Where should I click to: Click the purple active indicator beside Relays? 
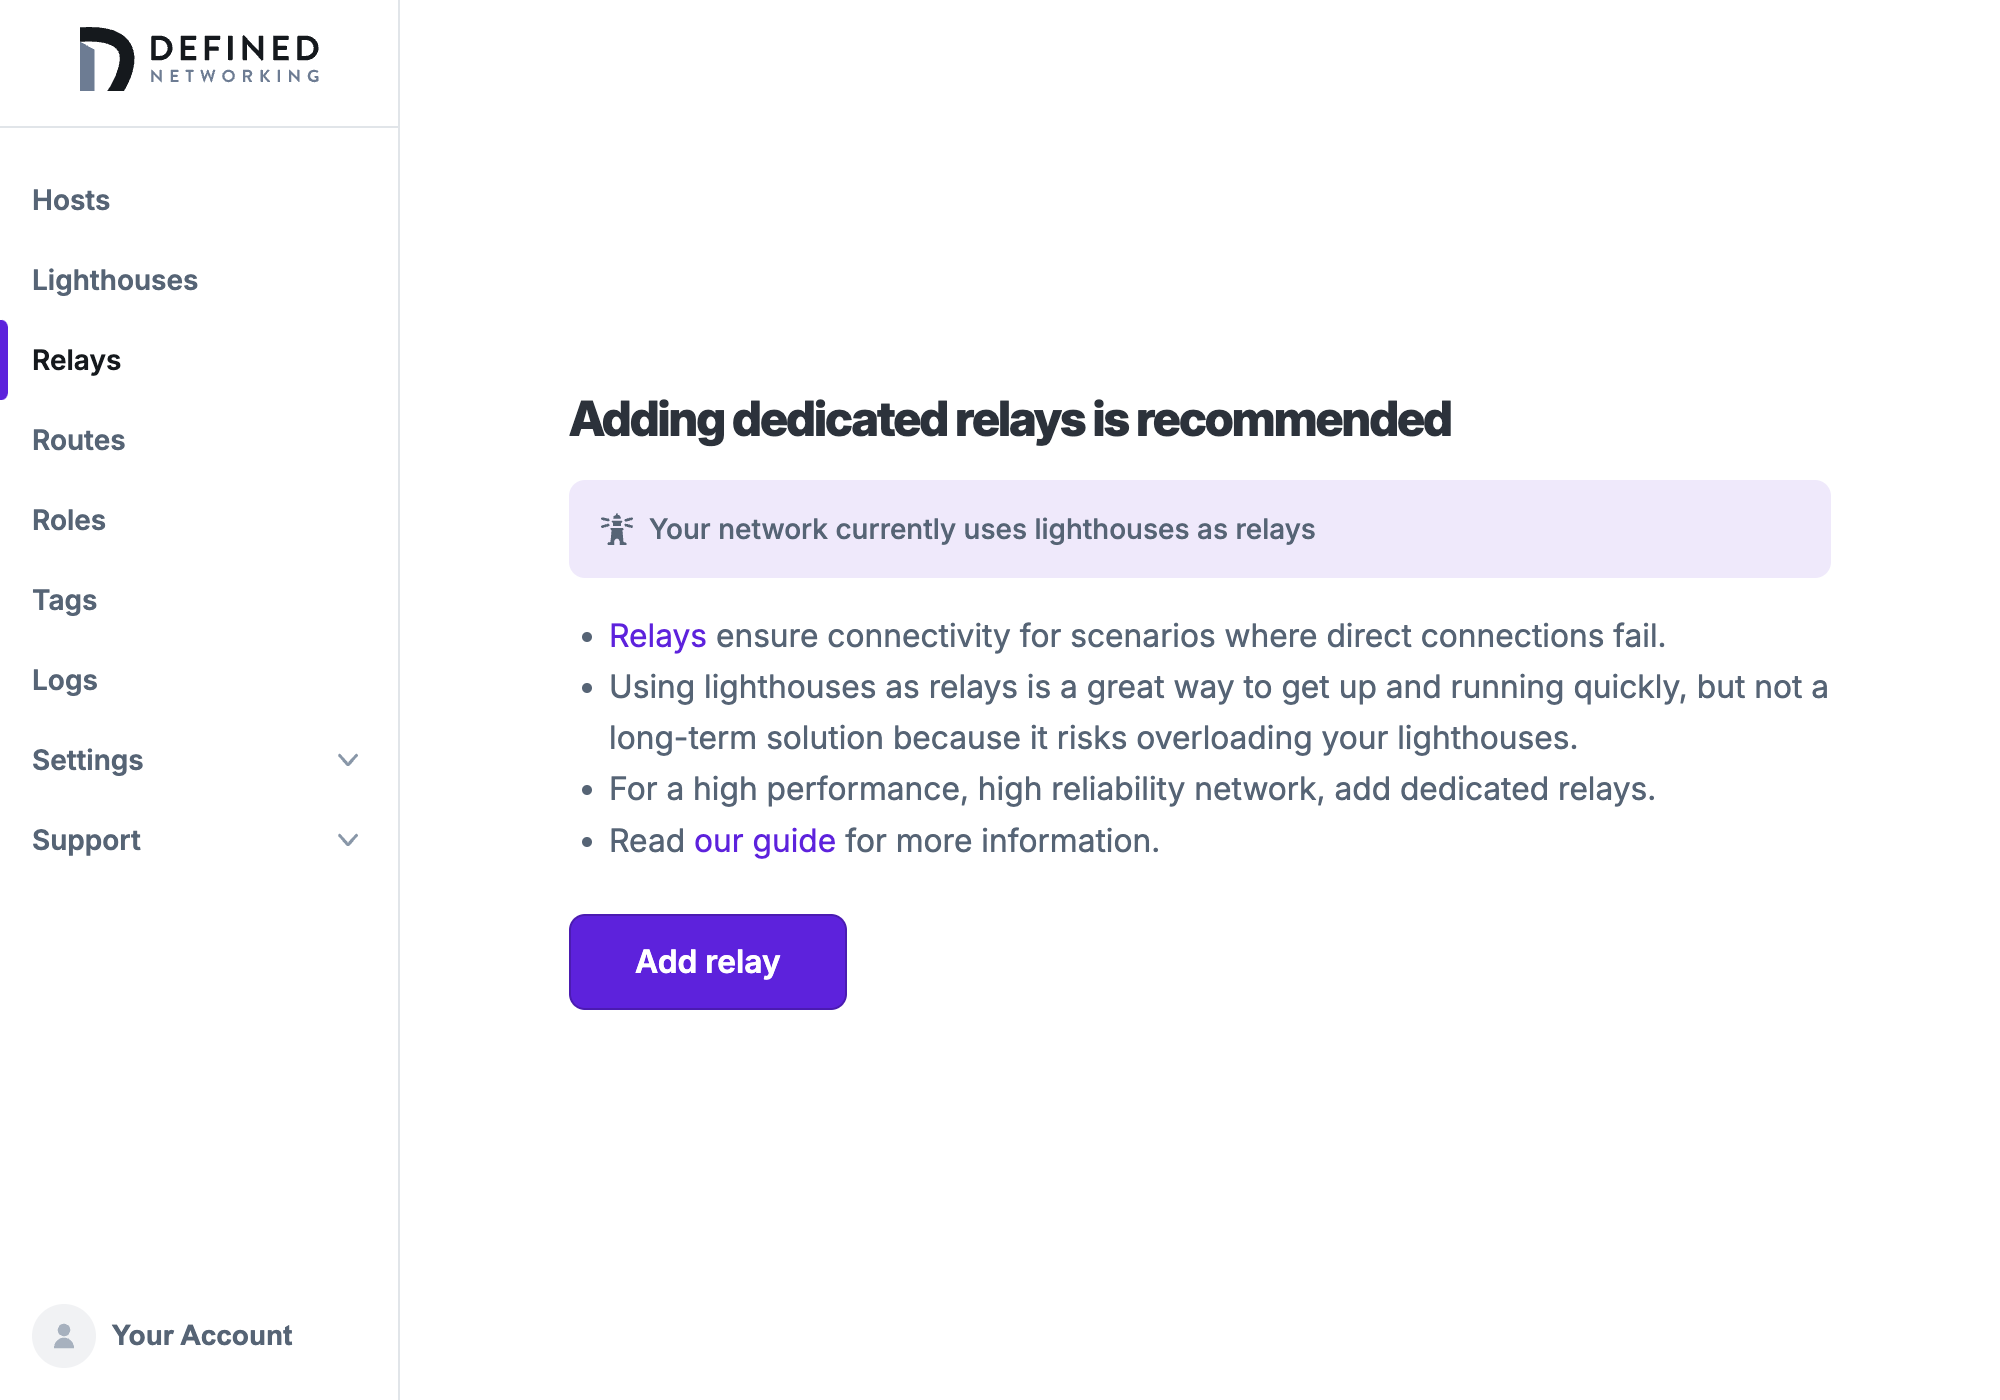[x=4, y=360]
